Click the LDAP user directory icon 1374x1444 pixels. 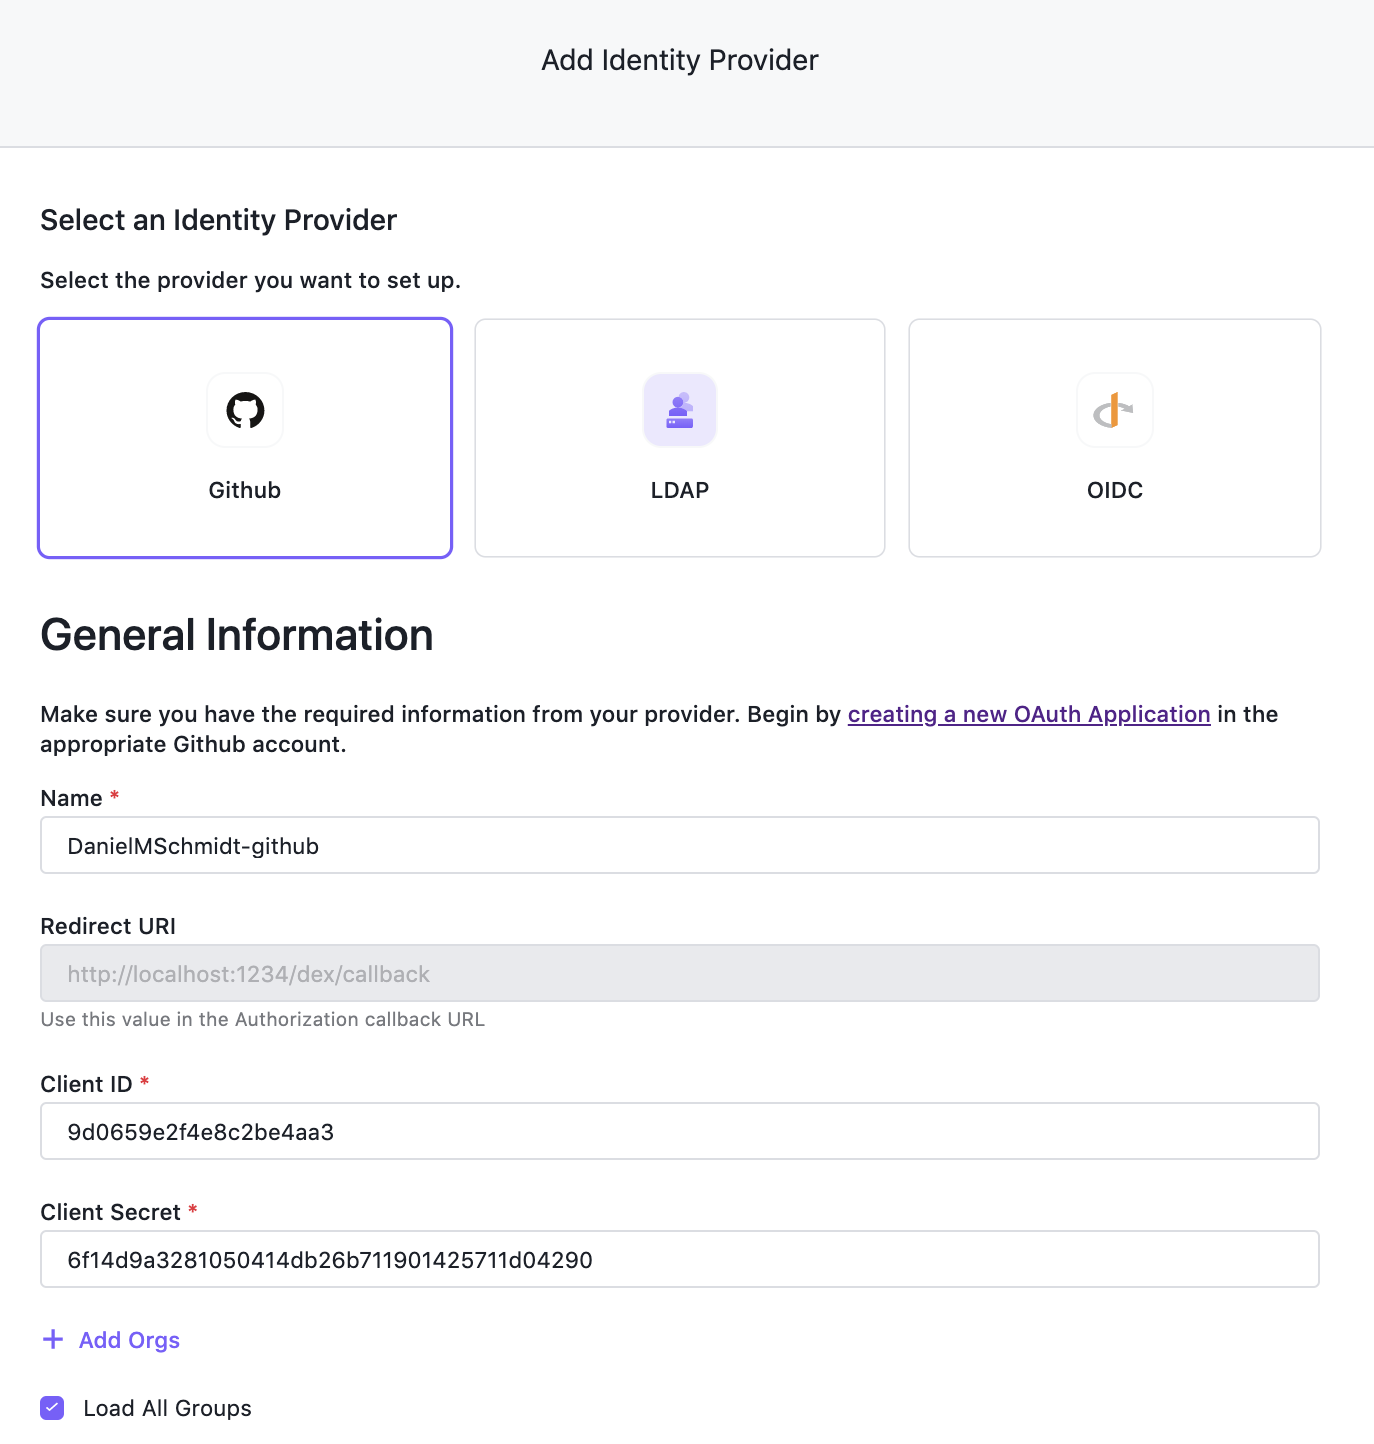[680, 410]
